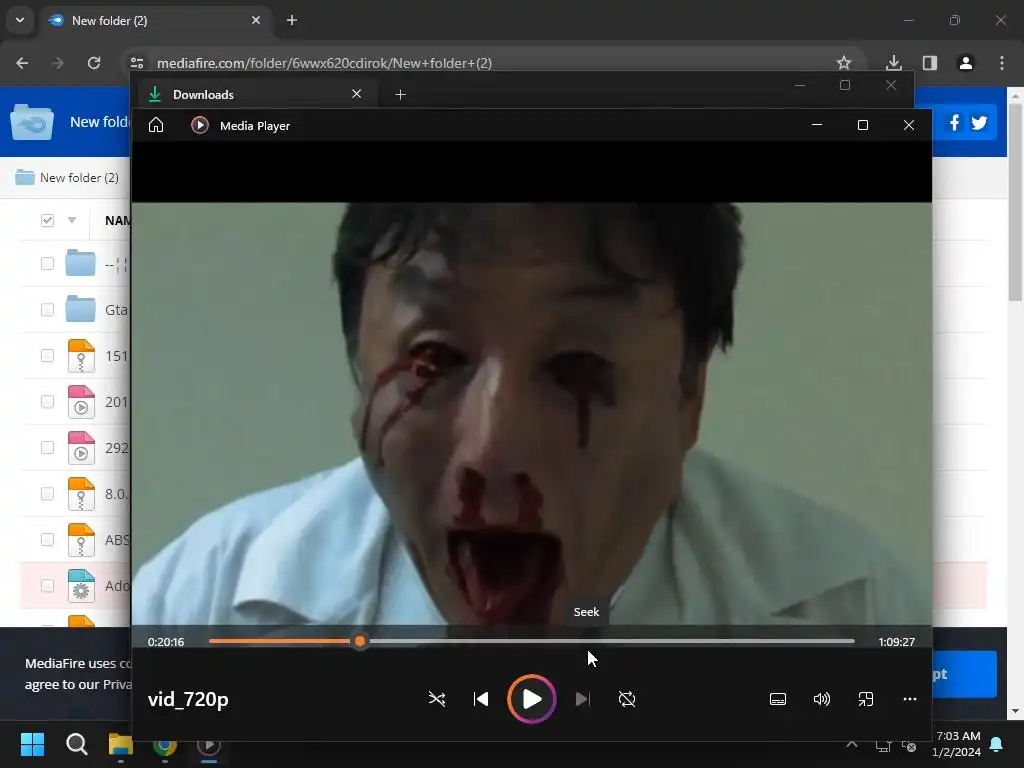Click the MediaFire URL address bar

[325, 63]
